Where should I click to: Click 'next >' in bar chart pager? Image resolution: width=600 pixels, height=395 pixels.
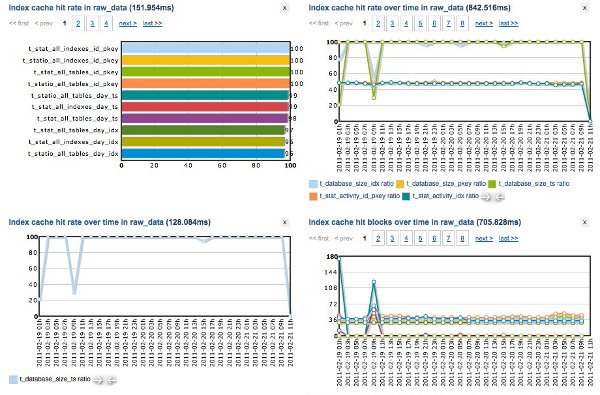click(127, 23)
